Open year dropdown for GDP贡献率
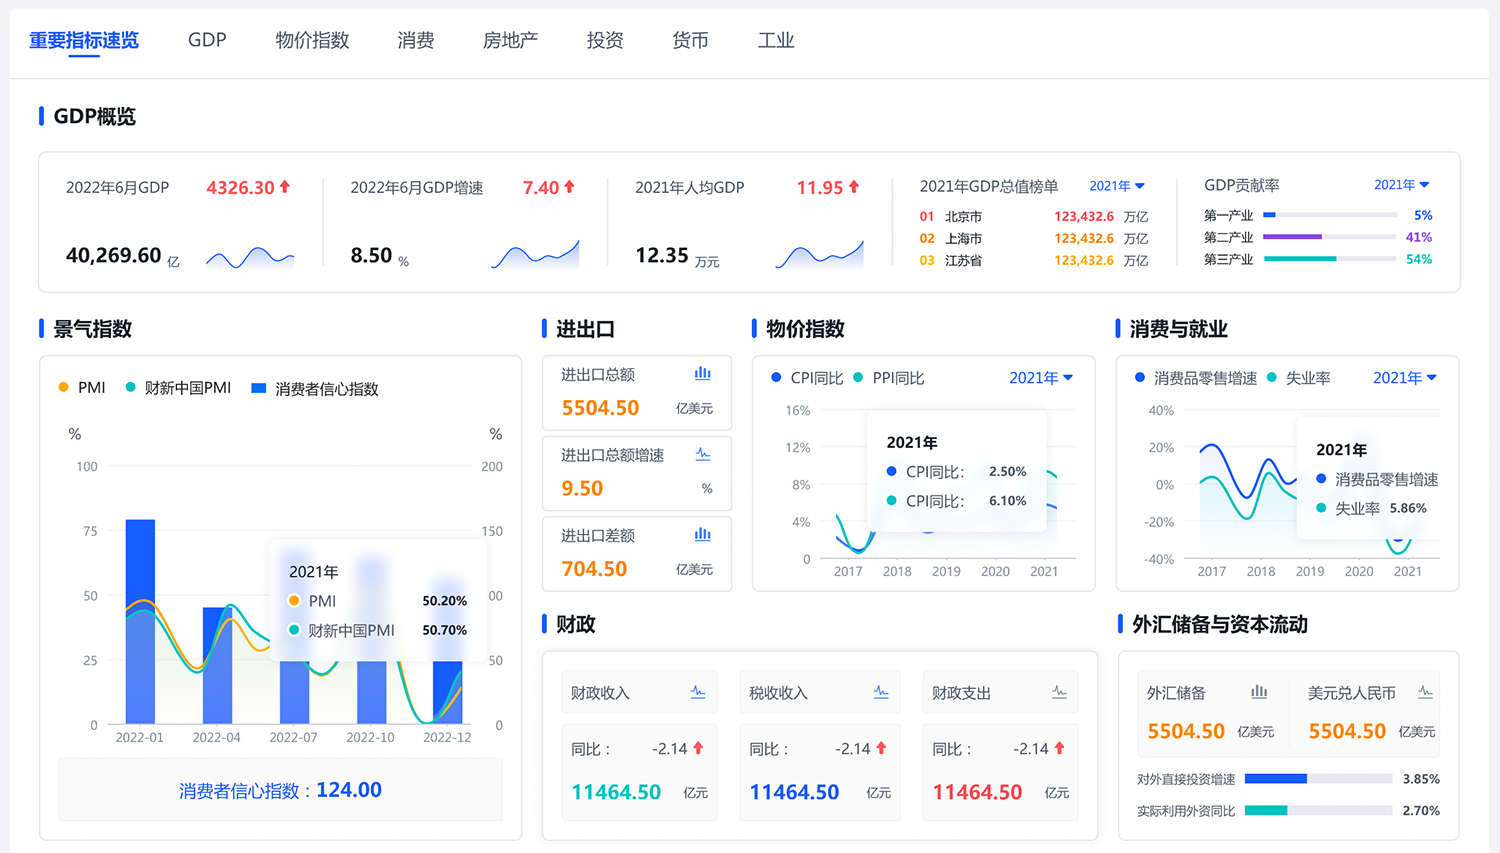The width and height of the screenshot is (1500, 853). 1401,185
